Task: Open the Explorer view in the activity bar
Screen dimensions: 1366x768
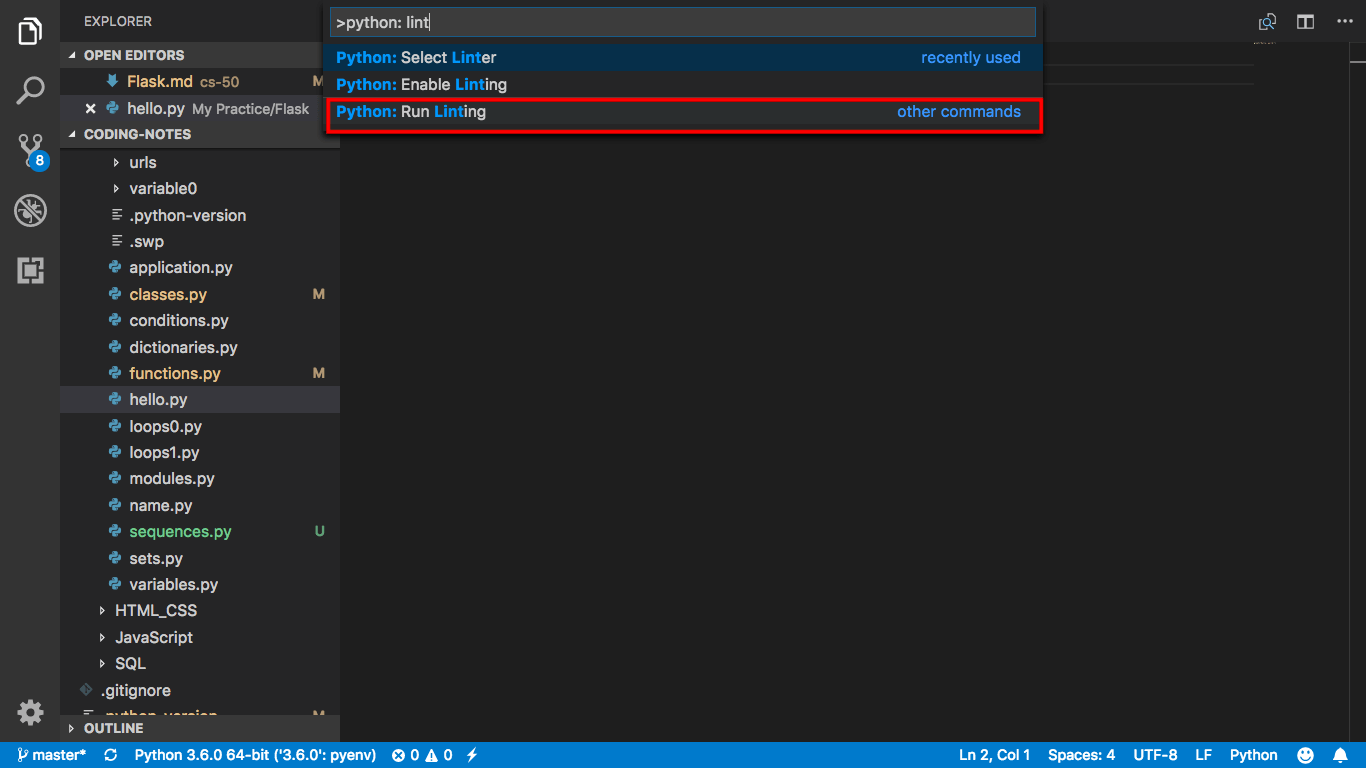Action: point(30,31)
